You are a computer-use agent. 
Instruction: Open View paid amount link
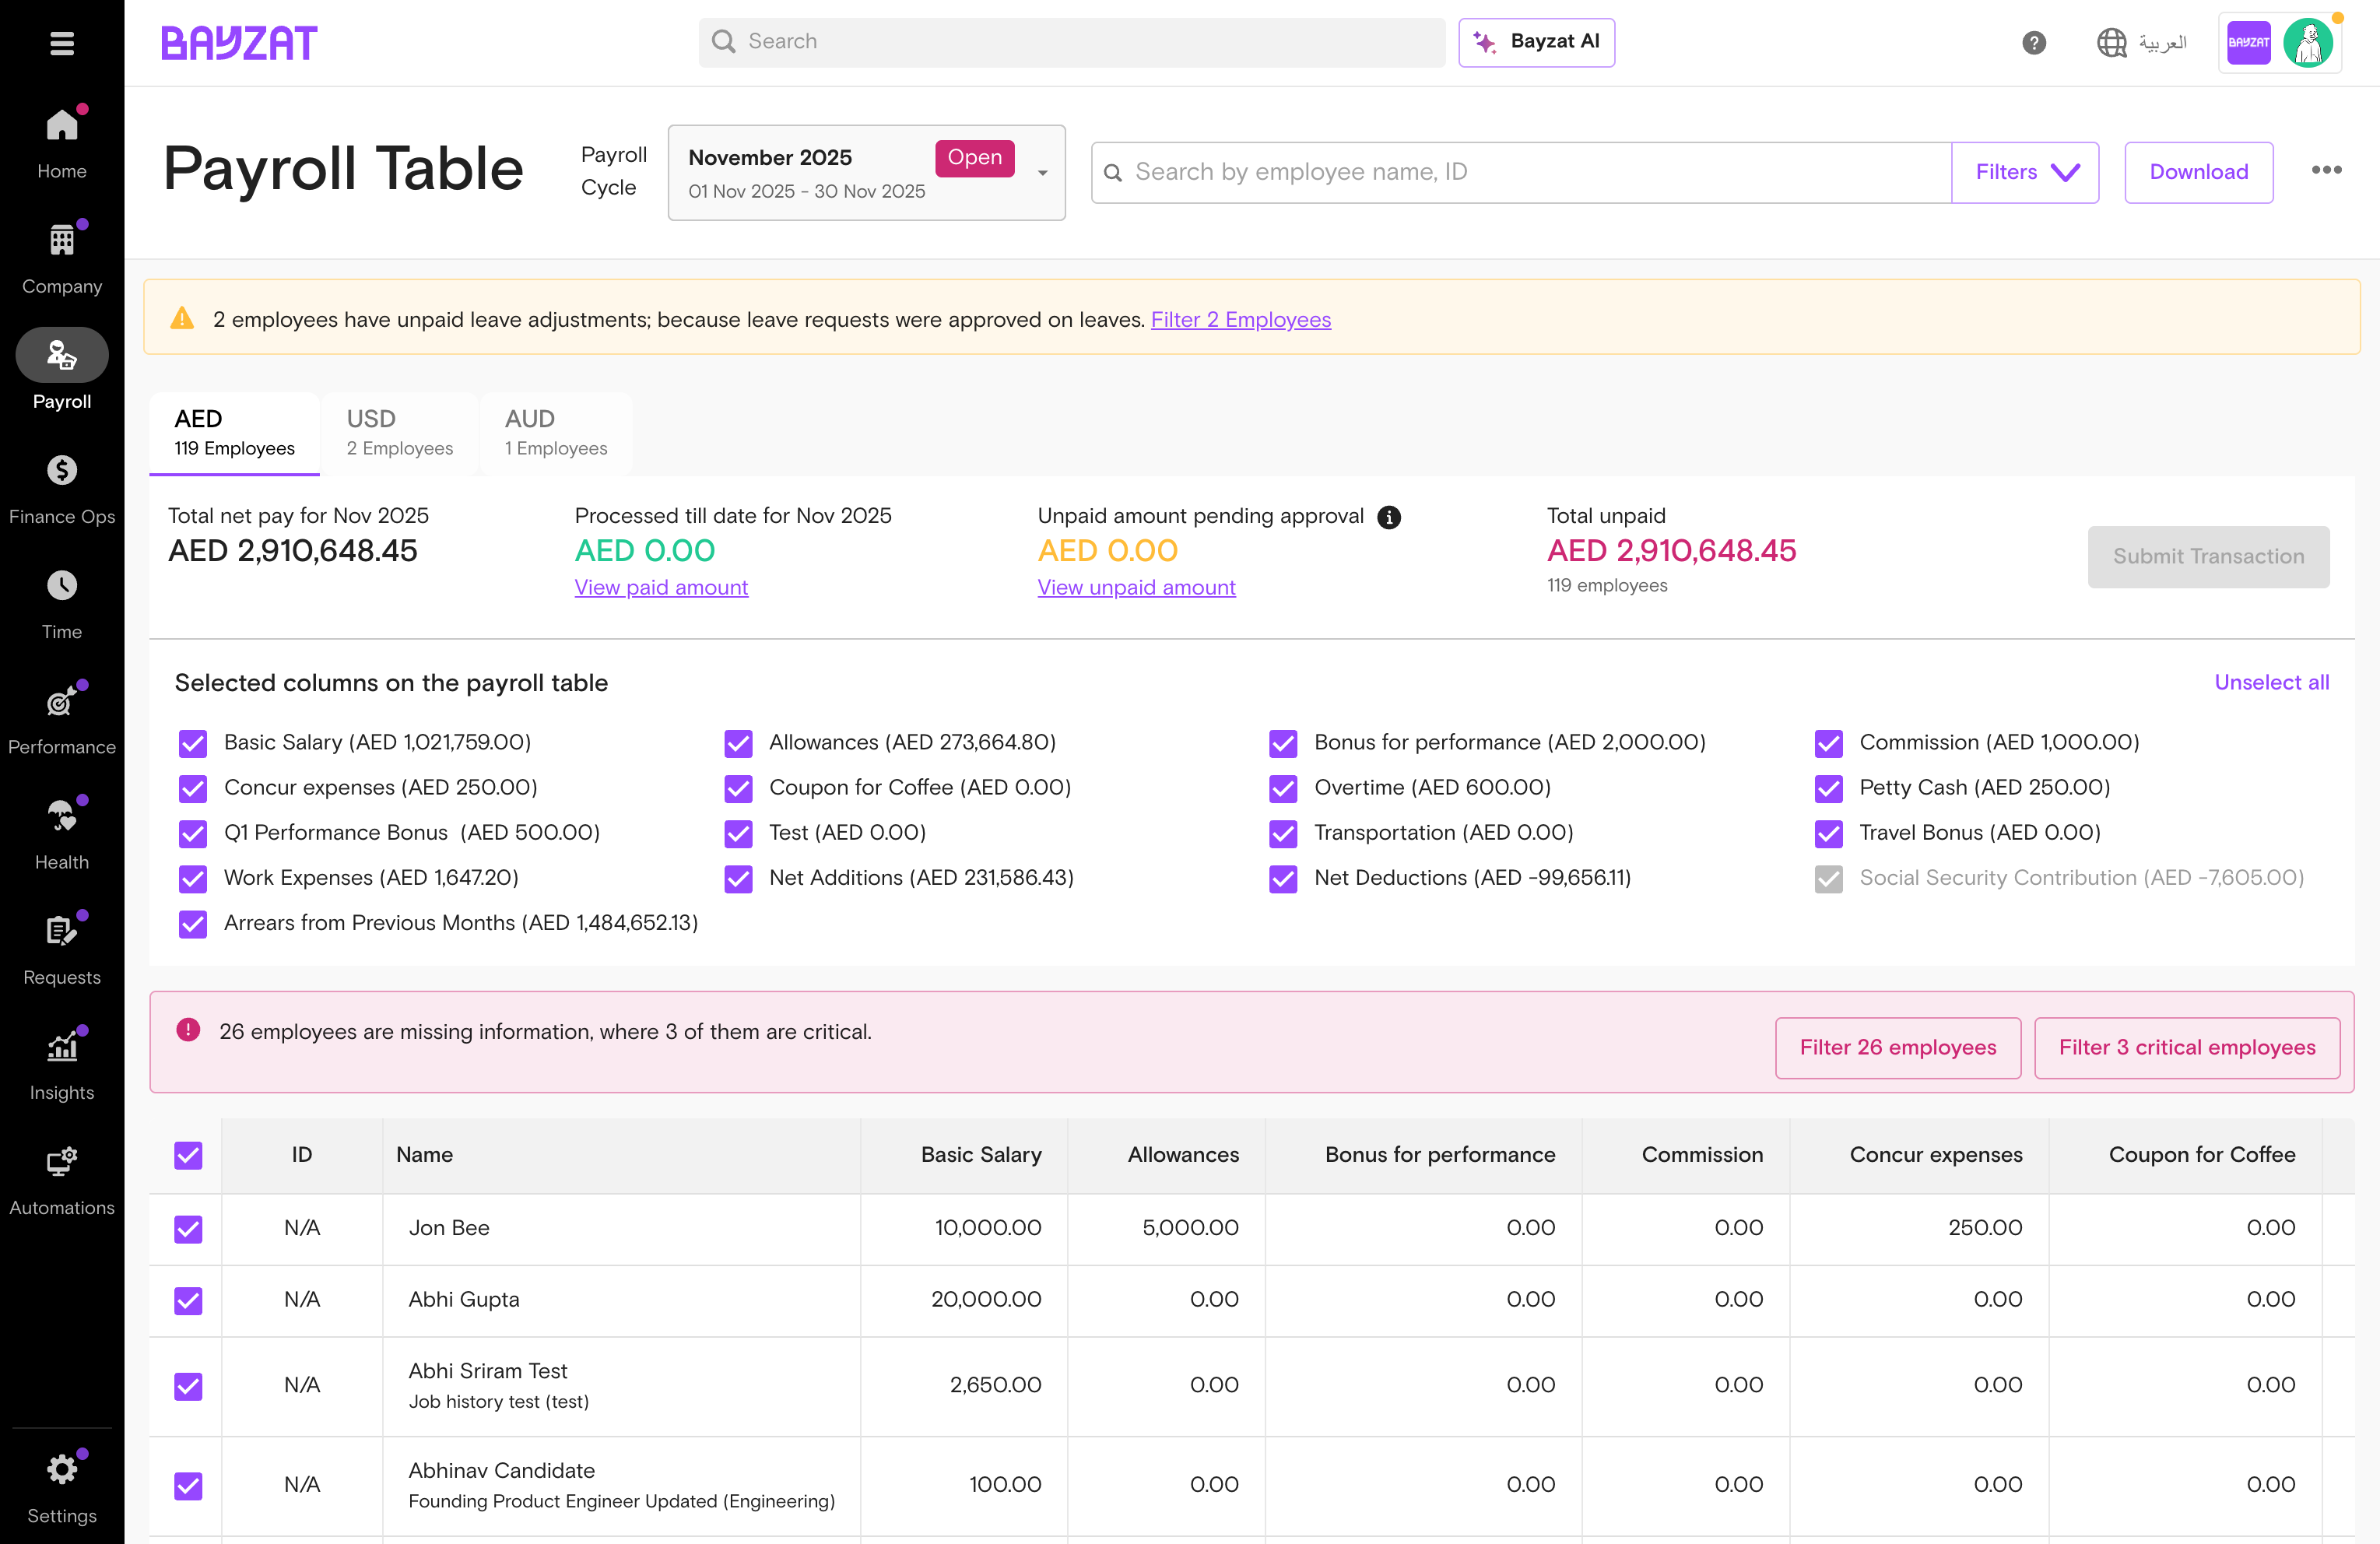661,587
